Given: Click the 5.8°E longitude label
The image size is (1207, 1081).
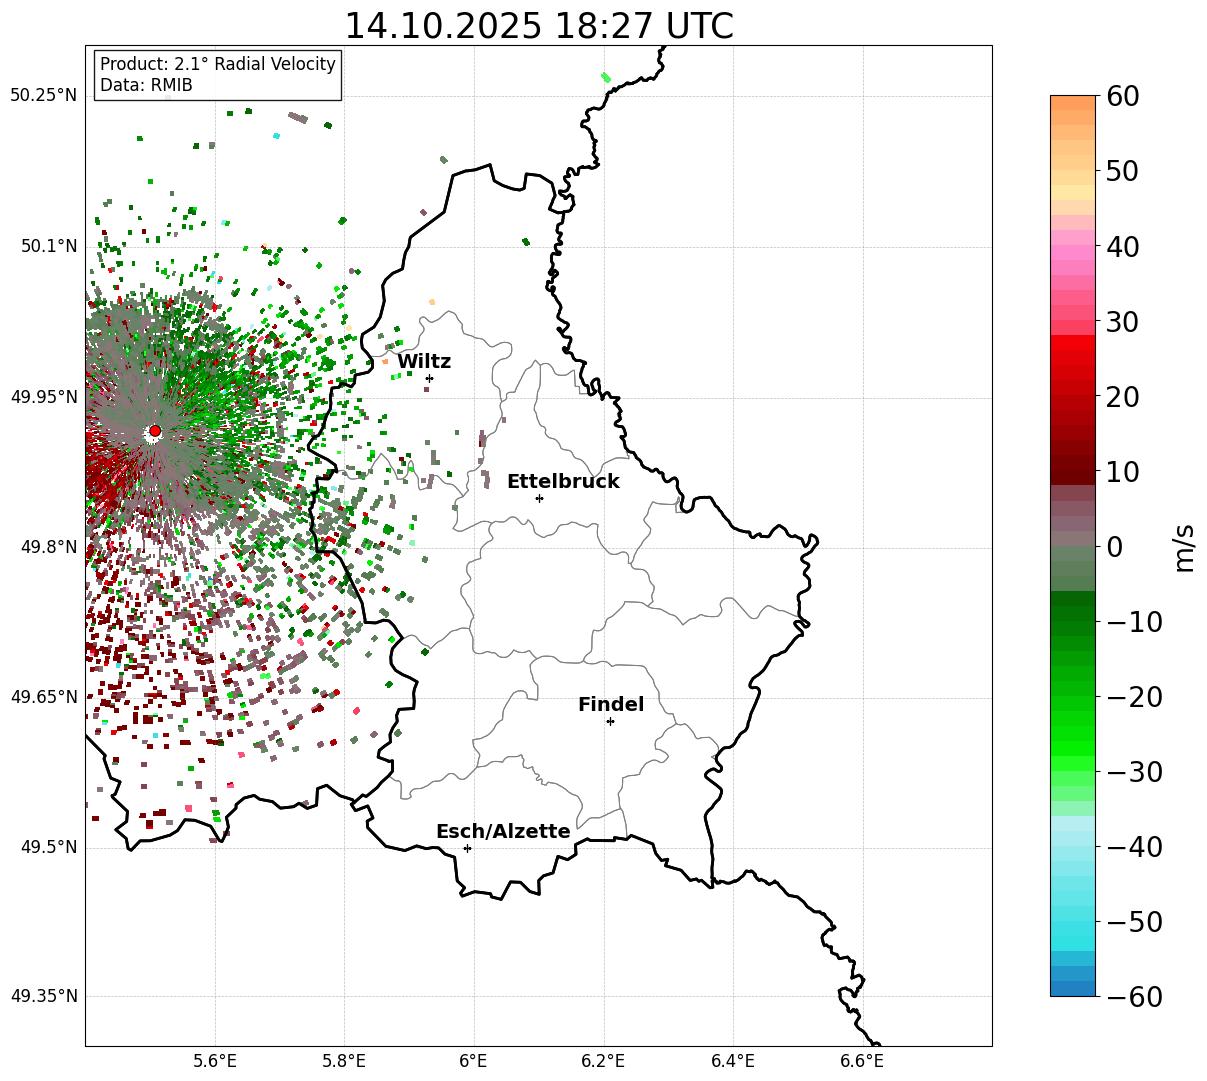Looking at the screenshot, I should tap(345, 1061).
